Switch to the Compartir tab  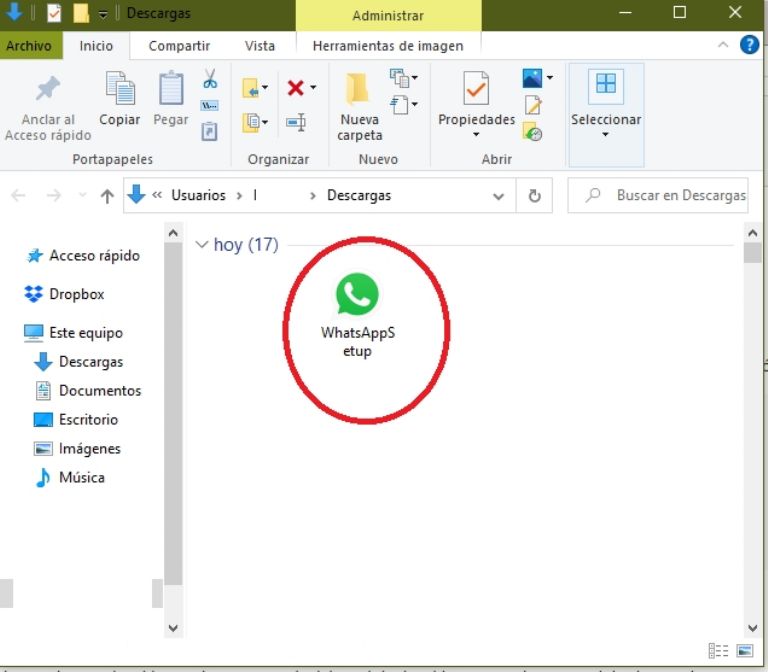pos(179,46)
